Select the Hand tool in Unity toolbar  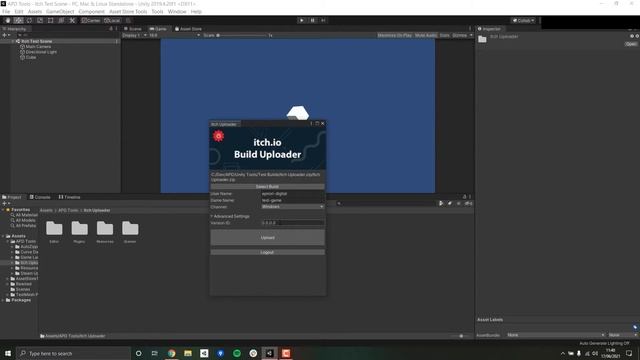(7, 20)
